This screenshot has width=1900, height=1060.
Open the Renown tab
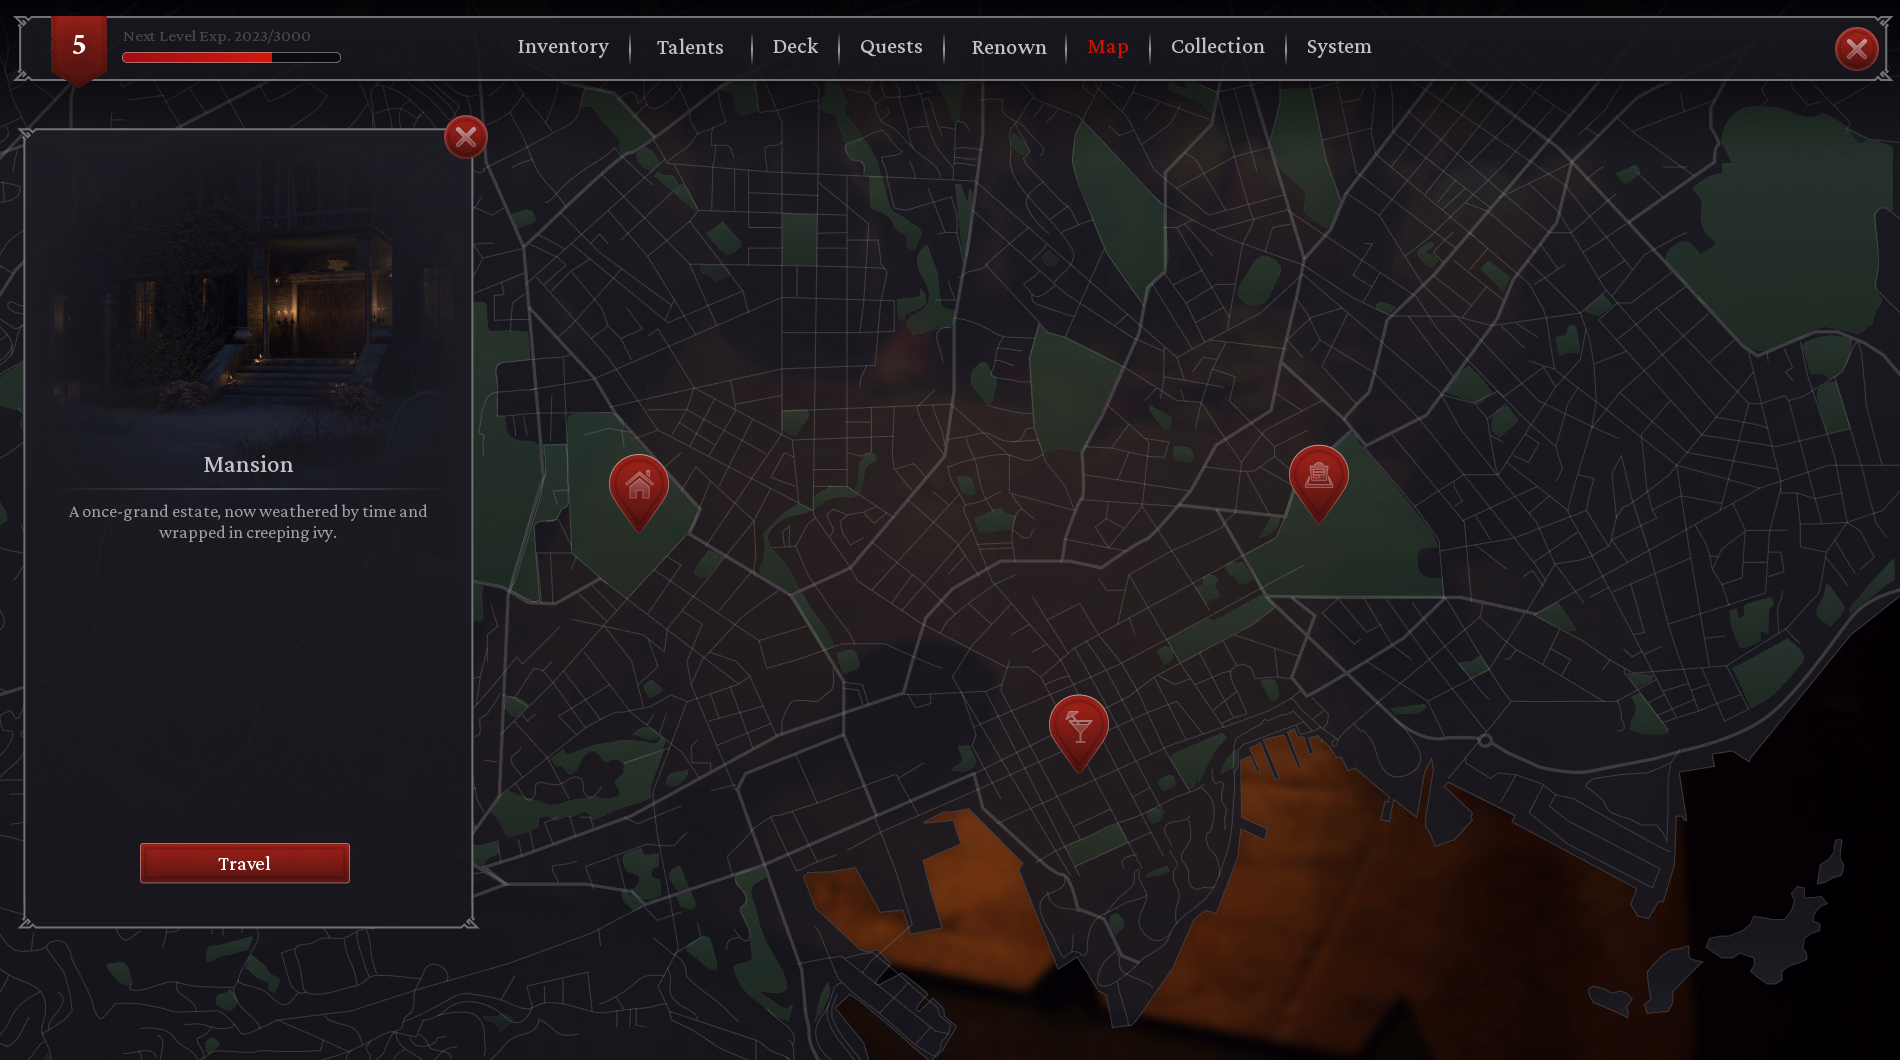1008,47
